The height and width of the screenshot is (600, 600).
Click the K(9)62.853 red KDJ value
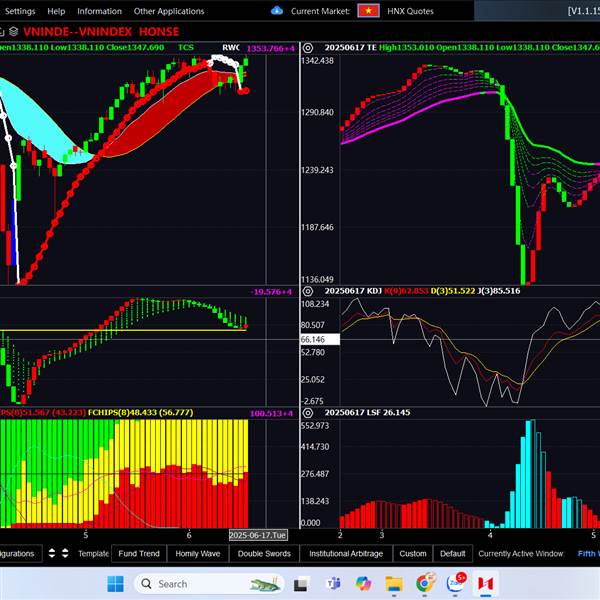406,291
